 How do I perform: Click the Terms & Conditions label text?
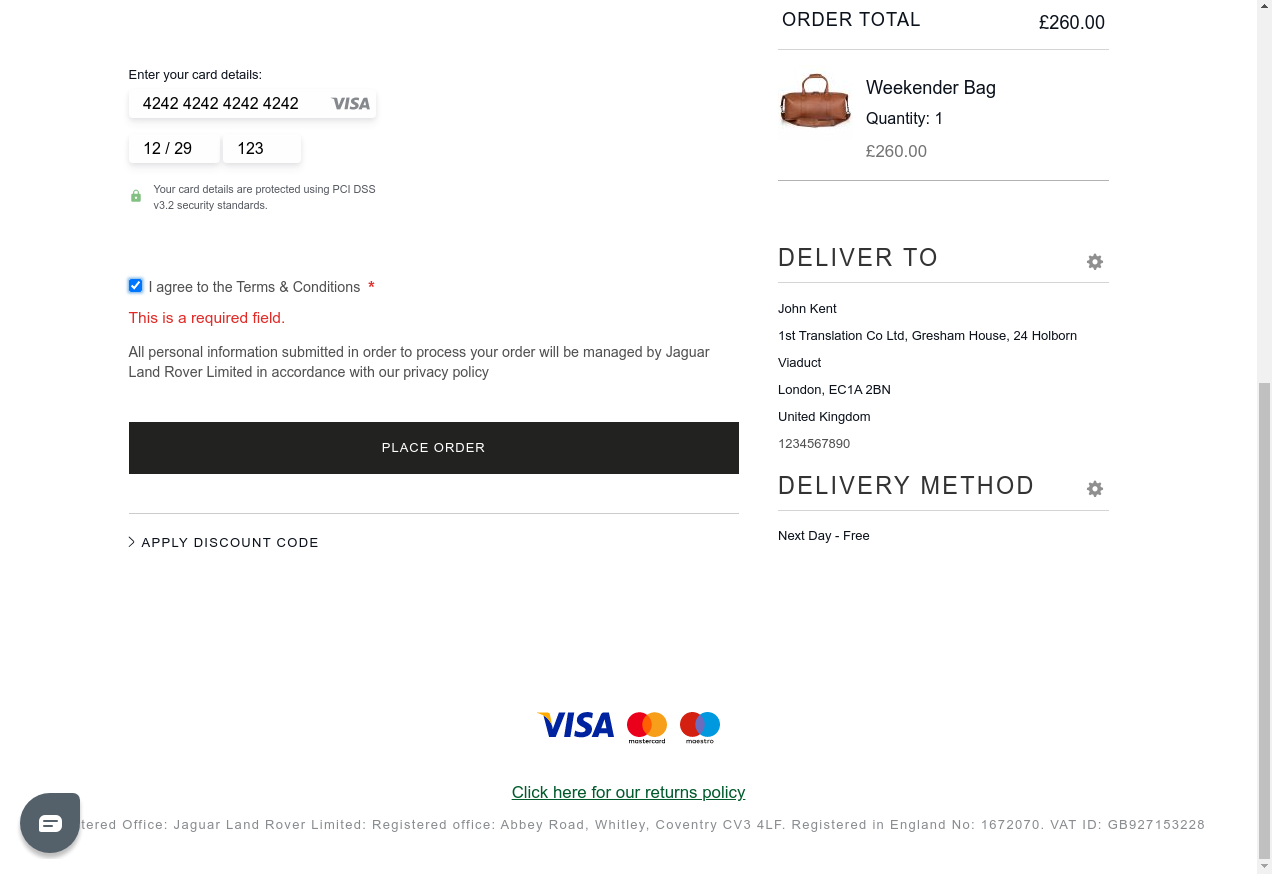254,287
